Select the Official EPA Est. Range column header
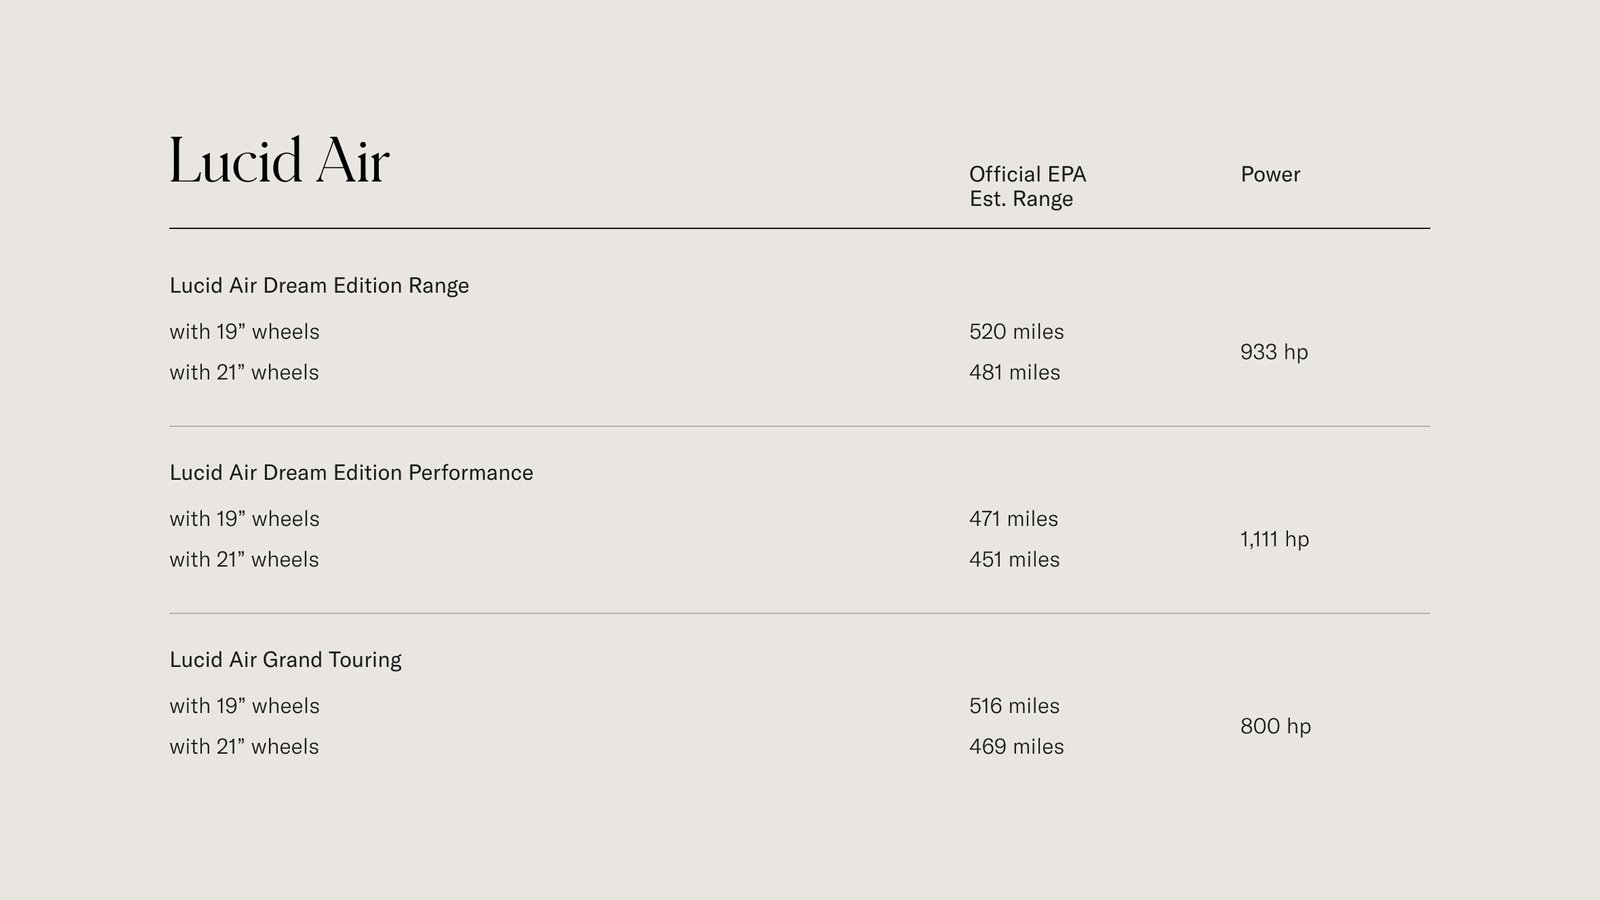 (x=1027, y=186)
